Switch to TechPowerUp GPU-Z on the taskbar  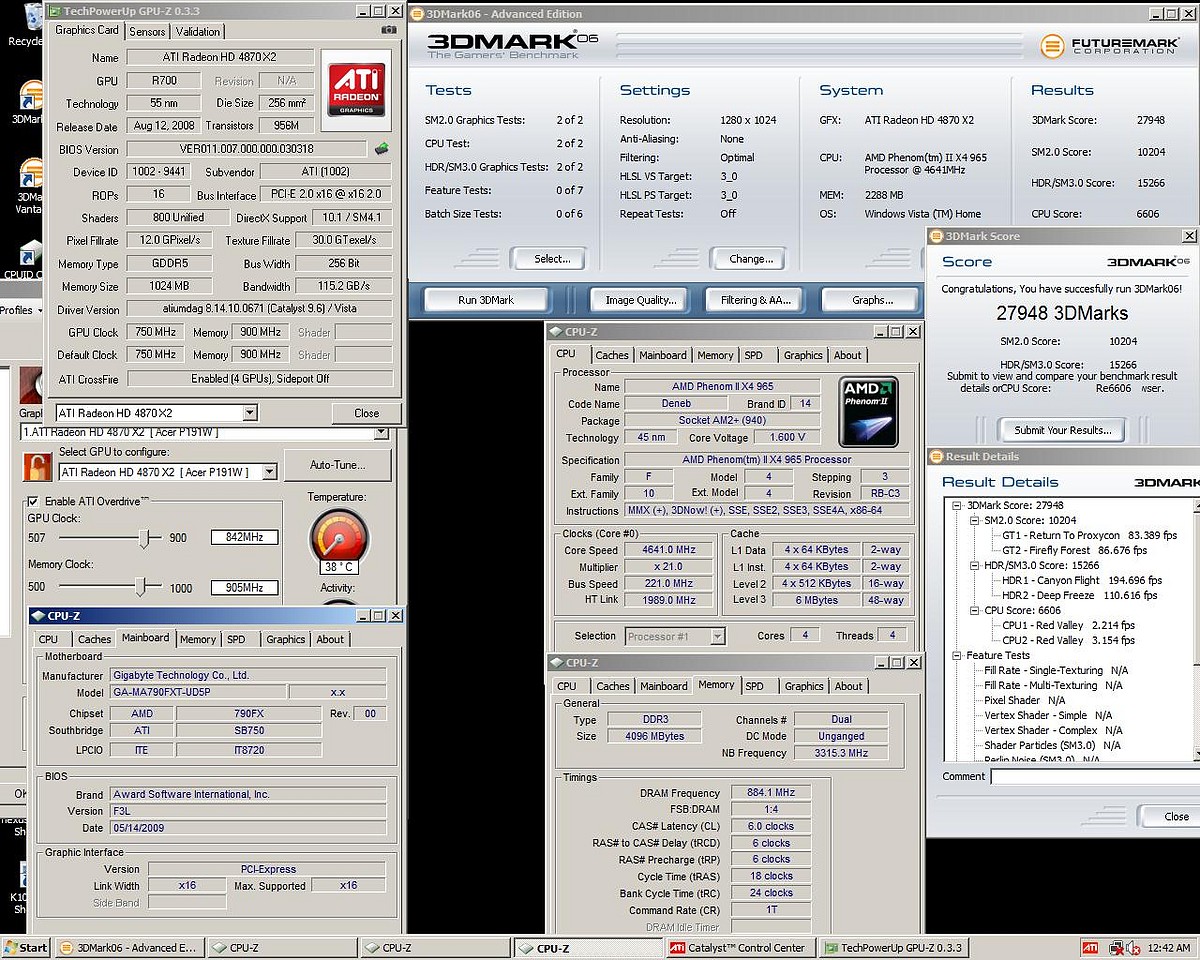click(x=893, y=948)
